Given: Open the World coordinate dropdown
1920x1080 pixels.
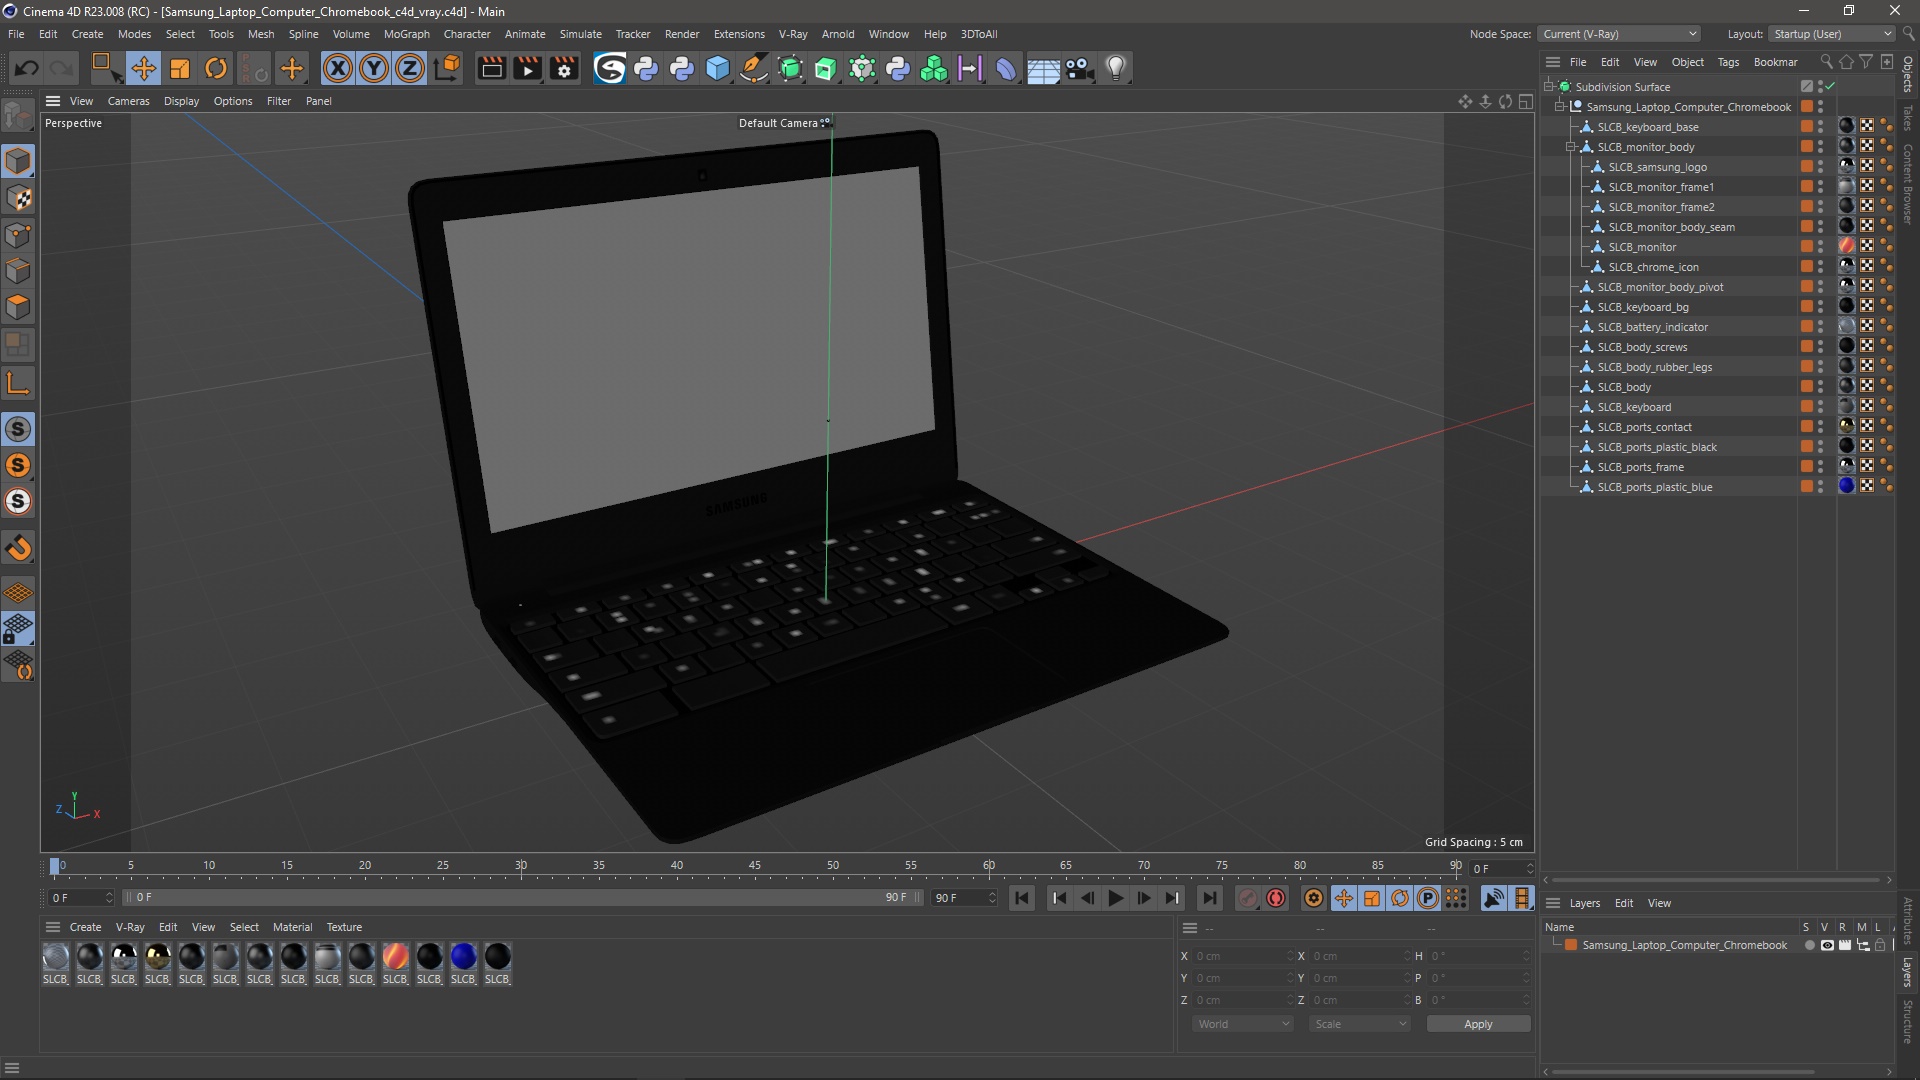Looking at the screenshot, I should click(1243, 1024).
